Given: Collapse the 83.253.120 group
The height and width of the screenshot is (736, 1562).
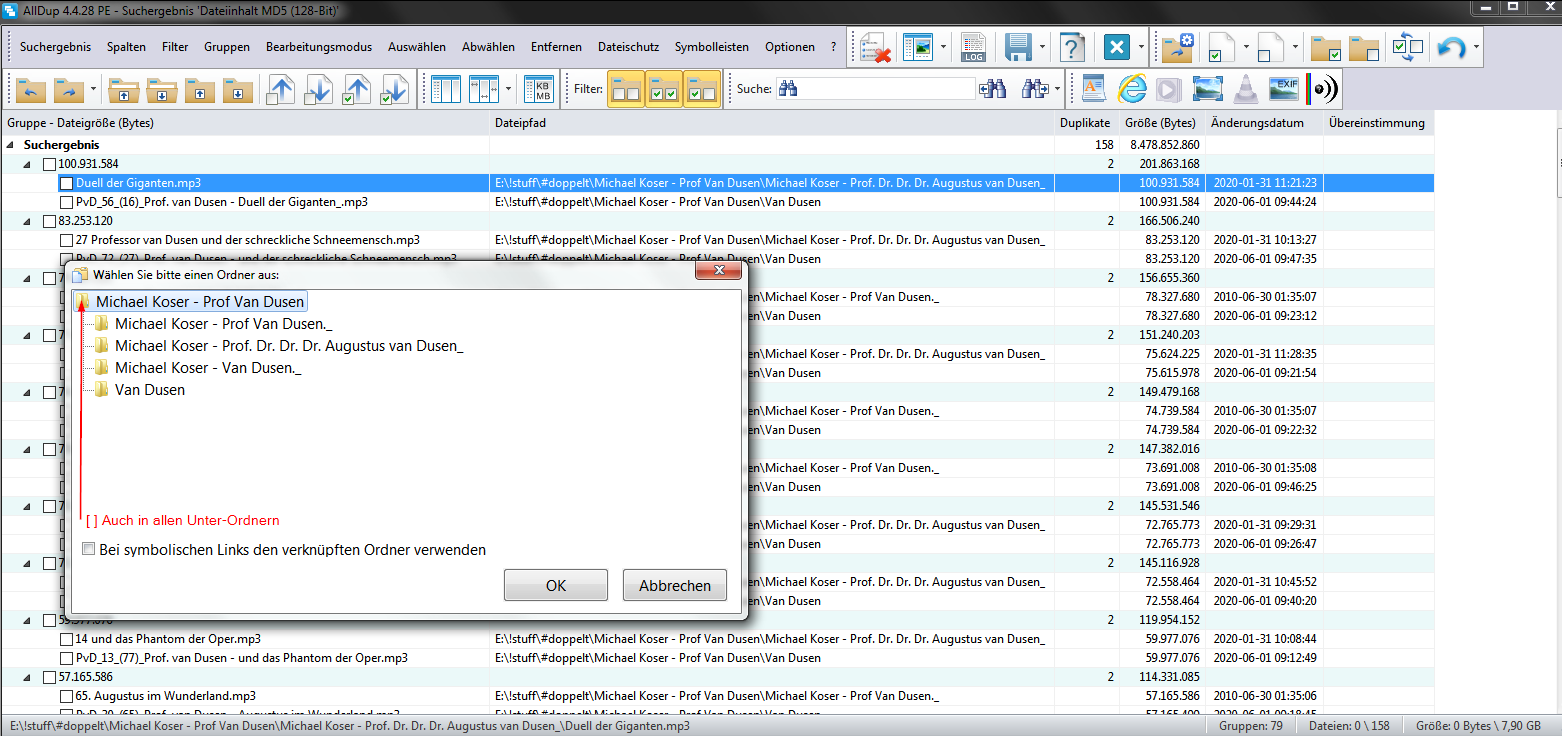Looking at the screenshot, I should tap(27, 221).
